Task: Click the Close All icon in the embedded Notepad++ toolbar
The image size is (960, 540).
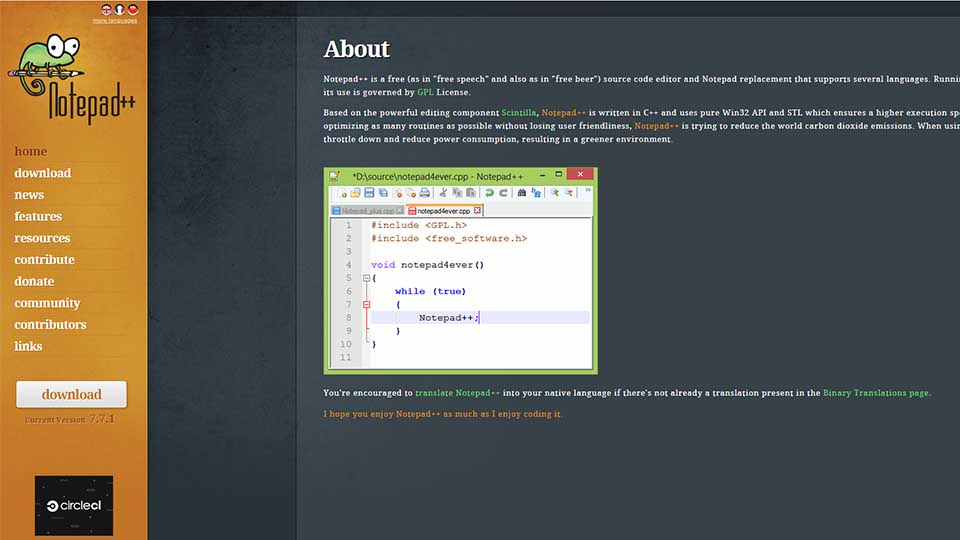Action: click(x=411, y=193)
